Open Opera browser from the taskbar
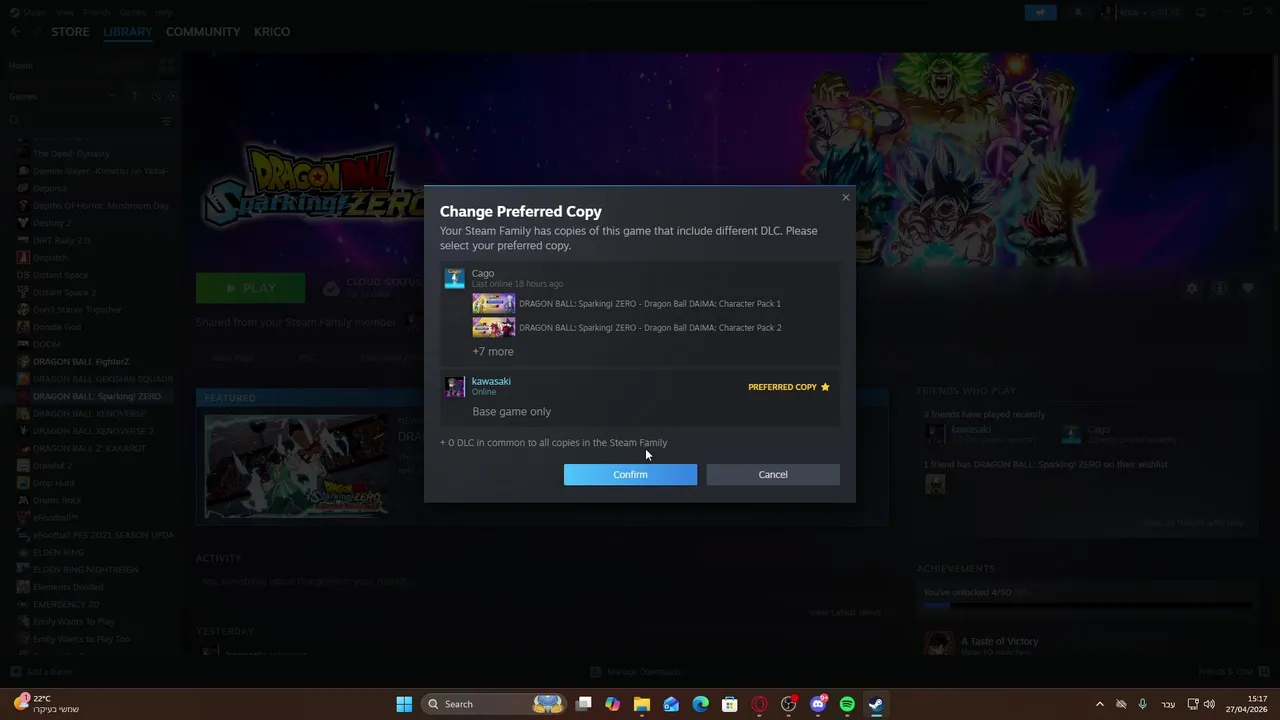Viewport: 1280px width, 720px height. coord(759,704)
